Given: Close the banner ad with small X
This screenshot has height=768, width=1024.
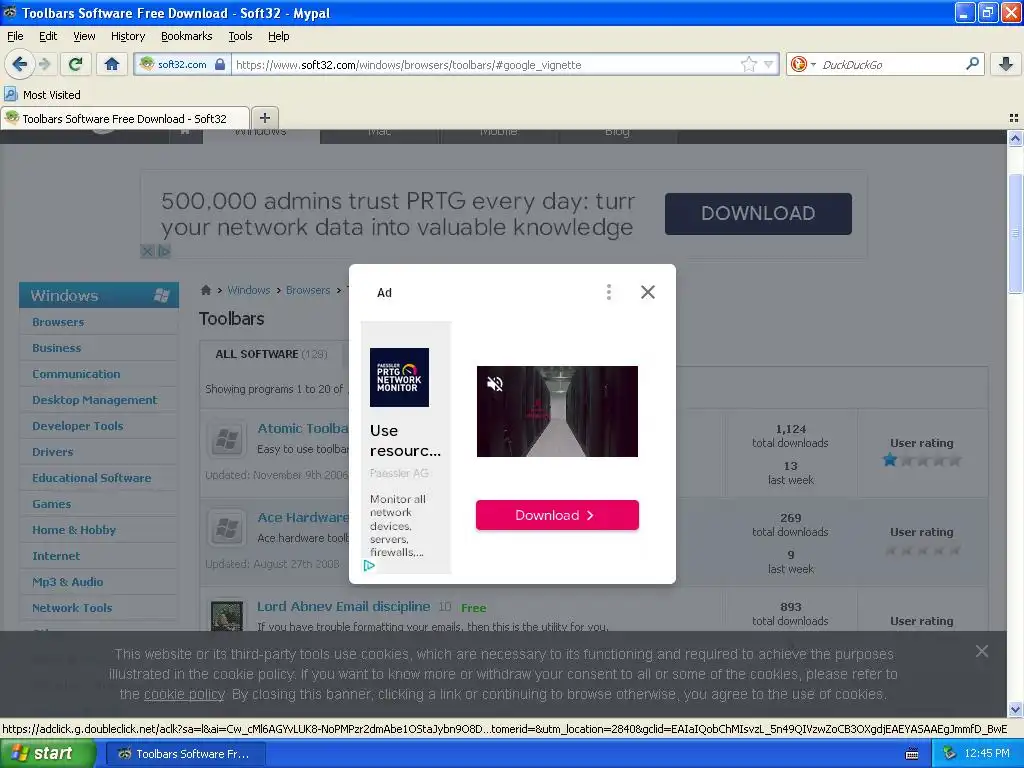Looking at the screenshot, I should pyautogui.click(x=148, y=251).
